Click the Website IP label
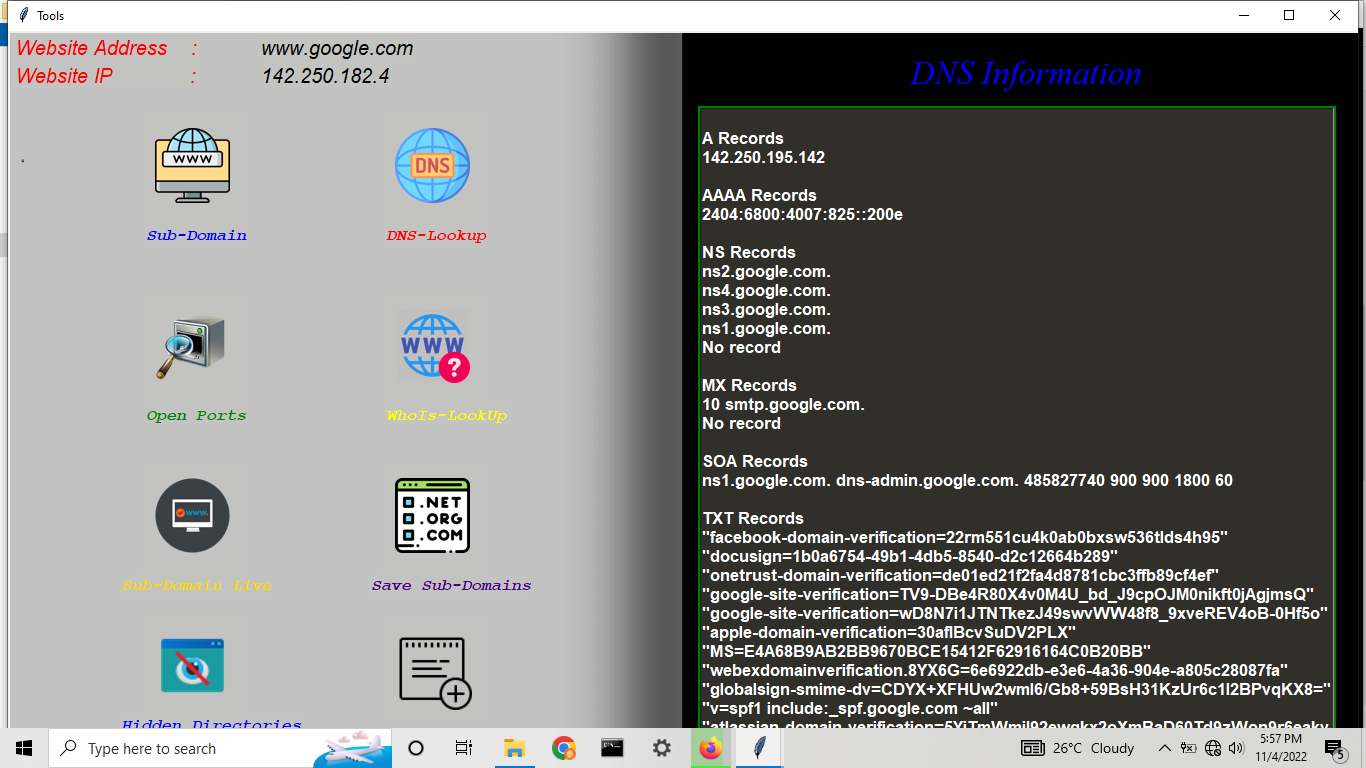Viewport: 1366px width, 768px height. point(65,76)
